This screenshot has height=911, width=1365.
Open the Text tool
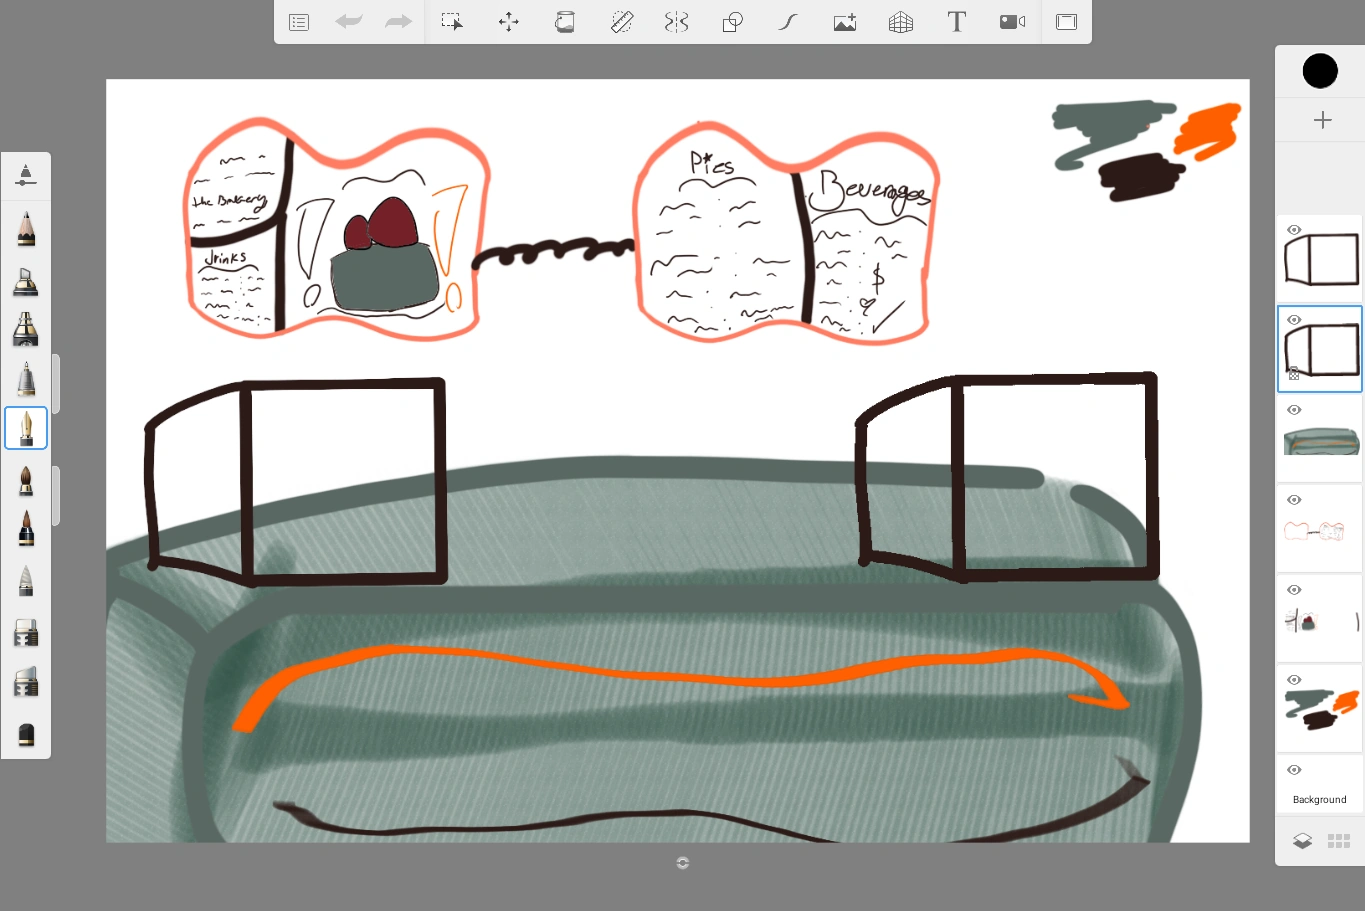coord(956,21)
